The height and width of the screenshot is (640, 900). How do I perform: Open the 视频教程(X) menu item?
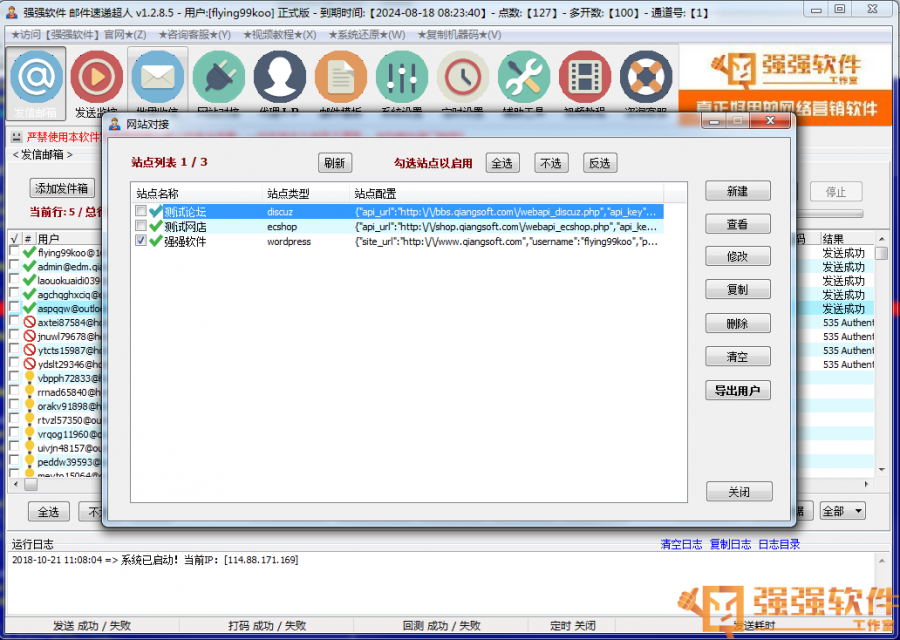[280, 35]
